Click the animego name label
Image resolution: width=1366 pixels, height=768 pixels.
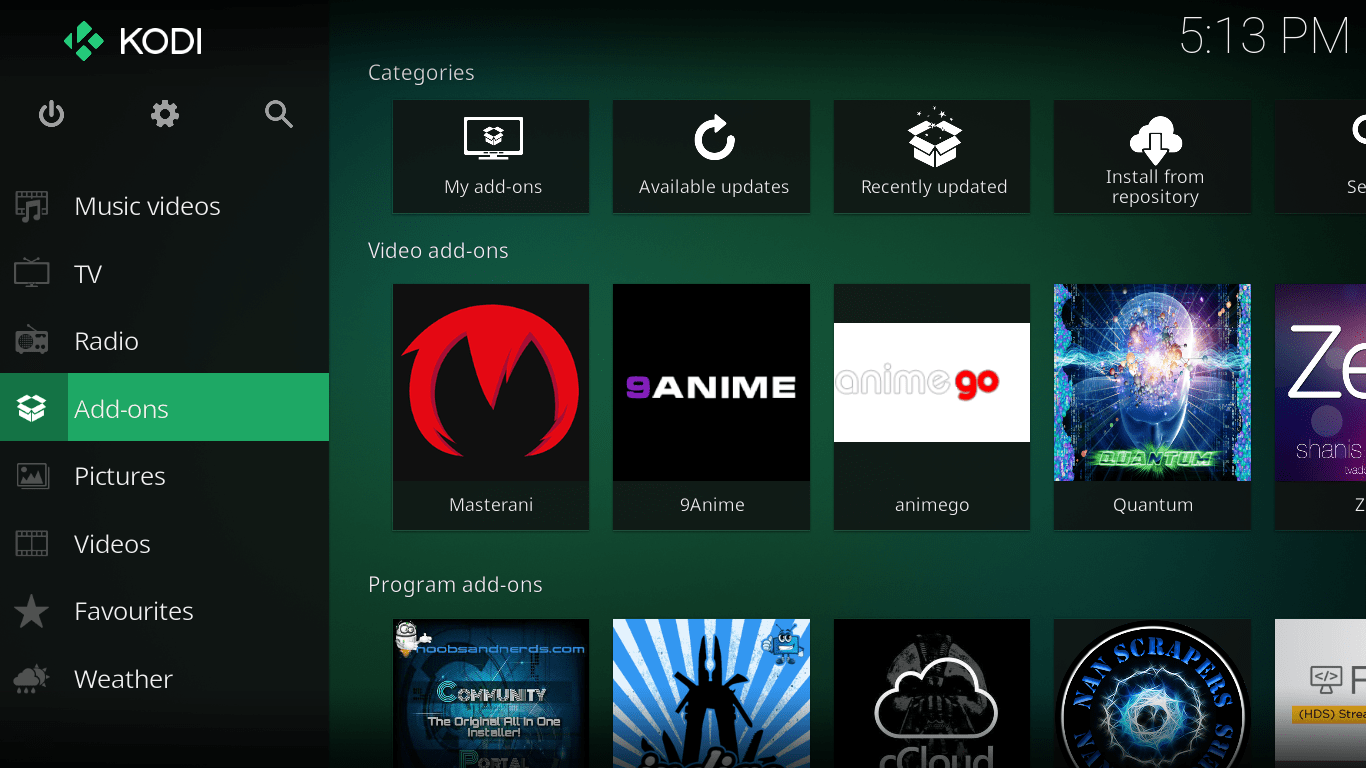932,505
